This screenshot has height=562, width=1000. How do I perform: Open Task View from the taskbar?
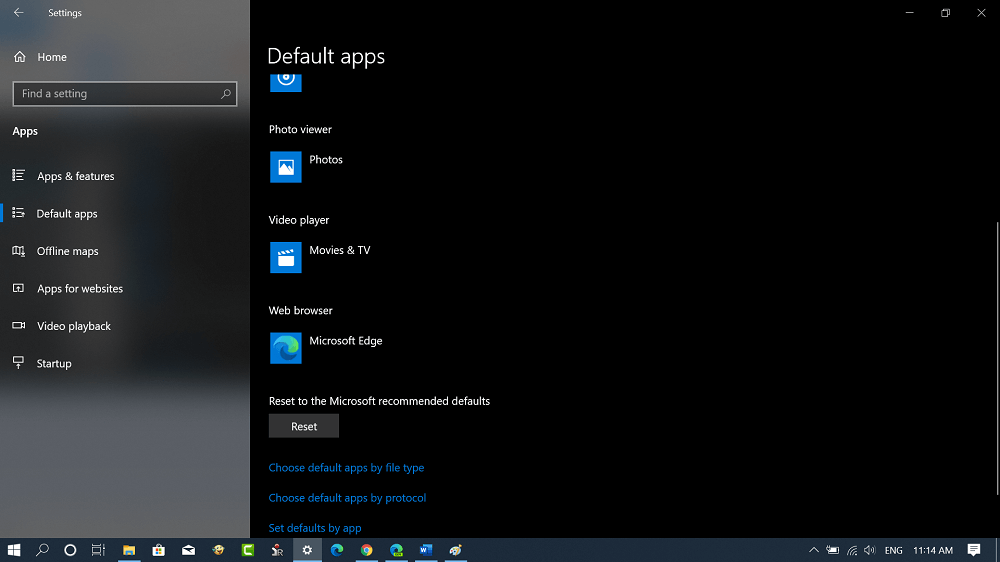(98, 550)
